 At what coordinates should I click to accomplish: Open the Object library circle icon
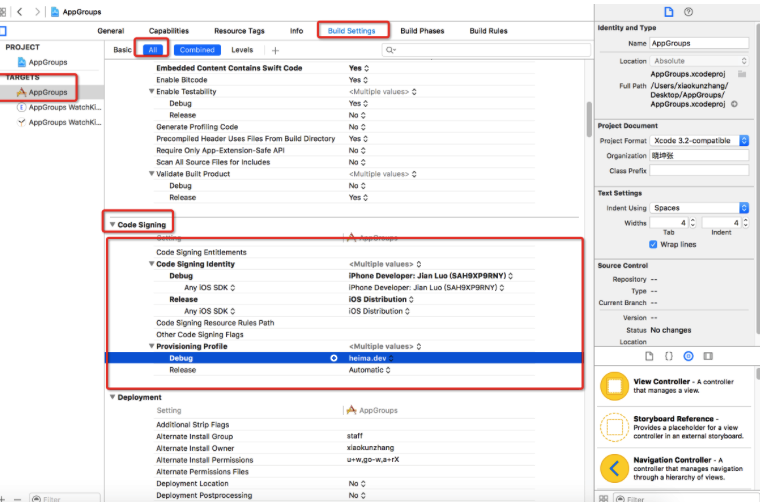coord(688,356)
